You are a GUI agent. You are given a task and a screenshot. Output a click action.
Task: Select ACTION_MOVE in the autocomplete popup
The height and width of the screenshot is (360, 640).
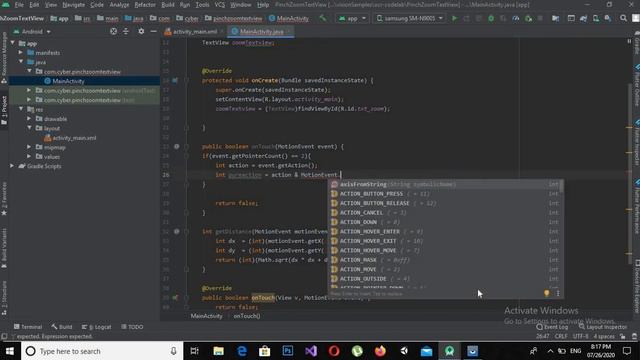(x=445, y=269)
